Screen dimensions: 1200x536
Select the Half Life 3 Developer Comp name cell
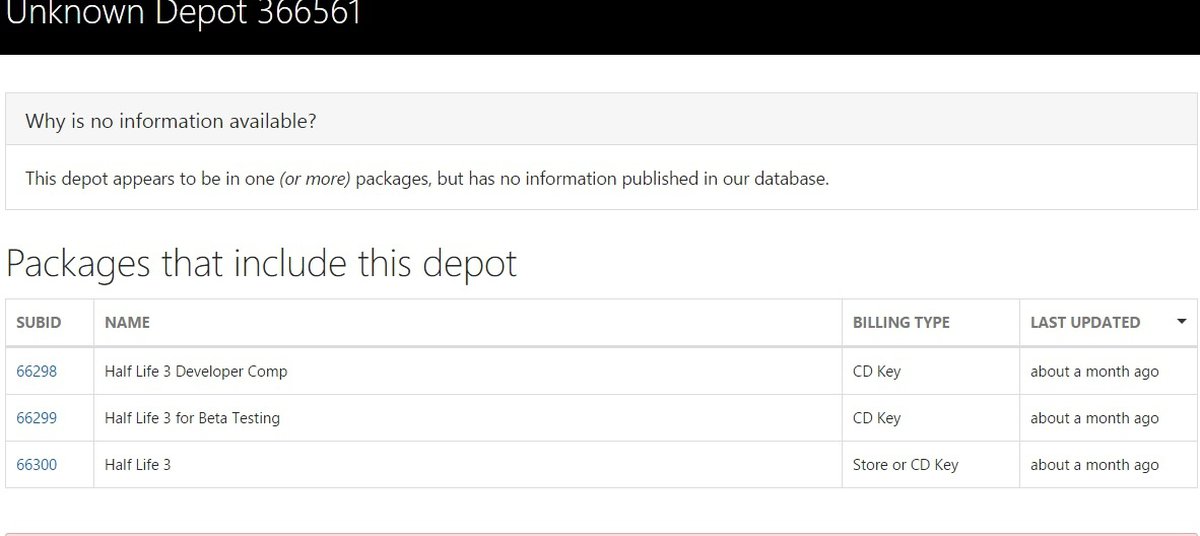[196, 371]
